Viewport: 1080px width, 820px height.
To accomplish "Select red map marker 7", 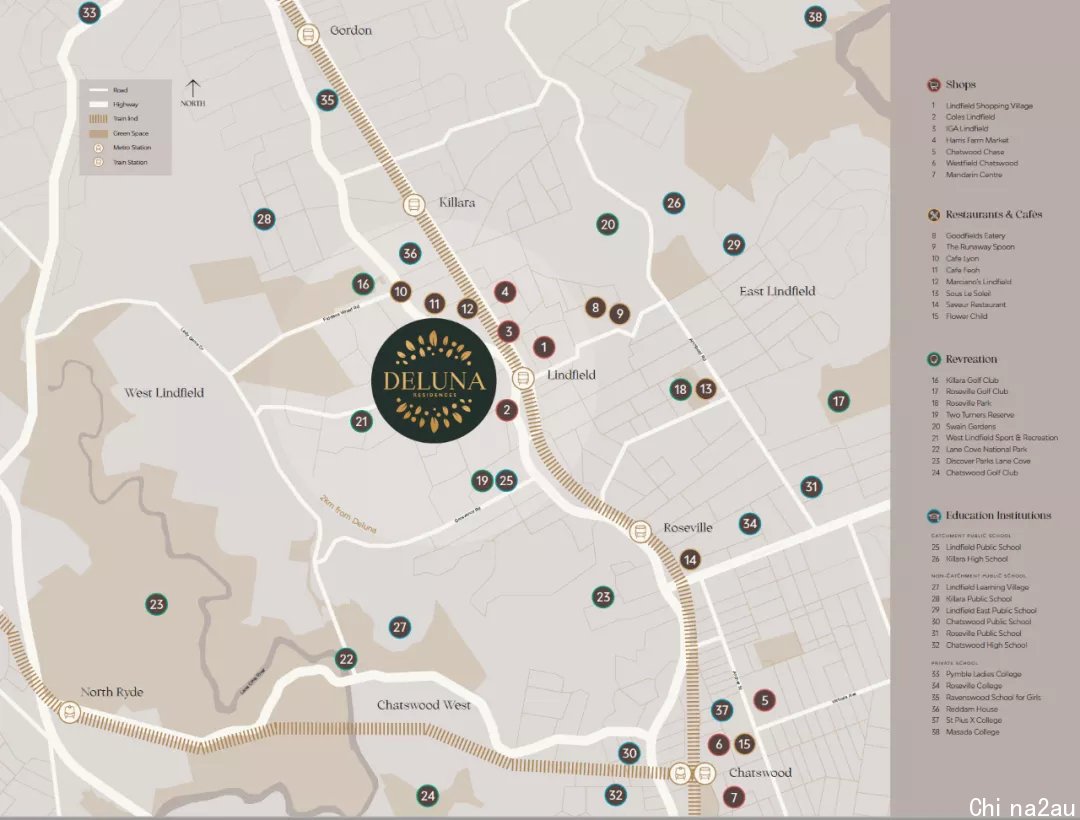I will click(734, 797).
